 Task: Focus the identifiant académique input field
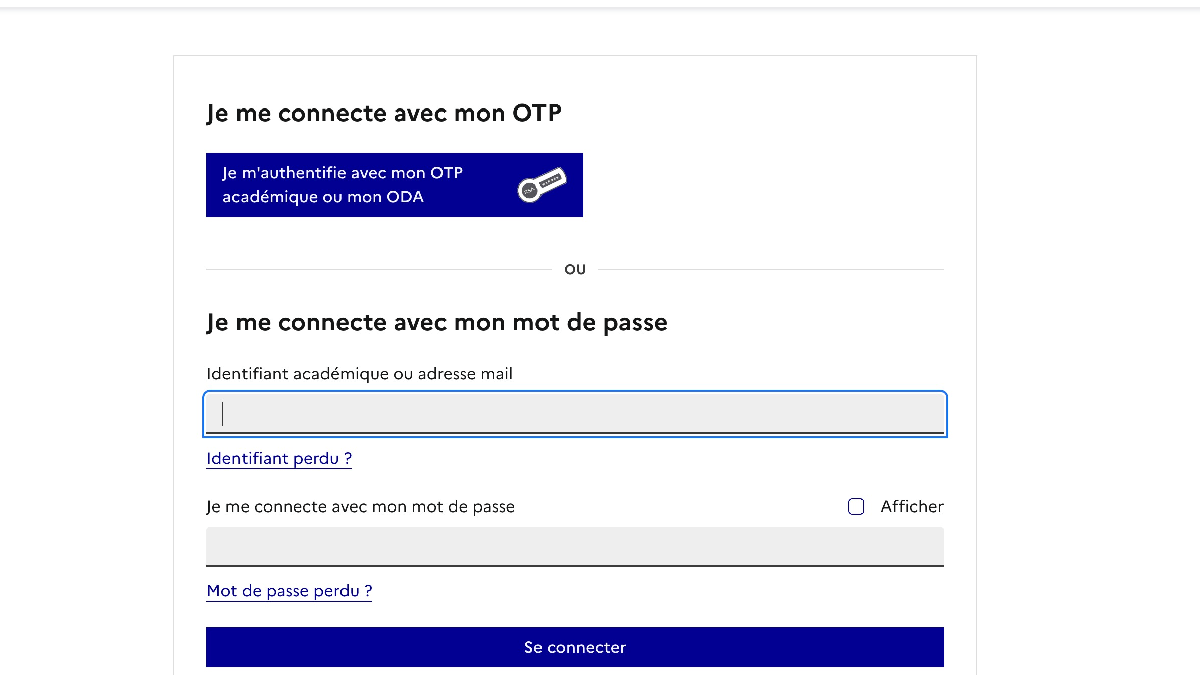pos(575,414)
